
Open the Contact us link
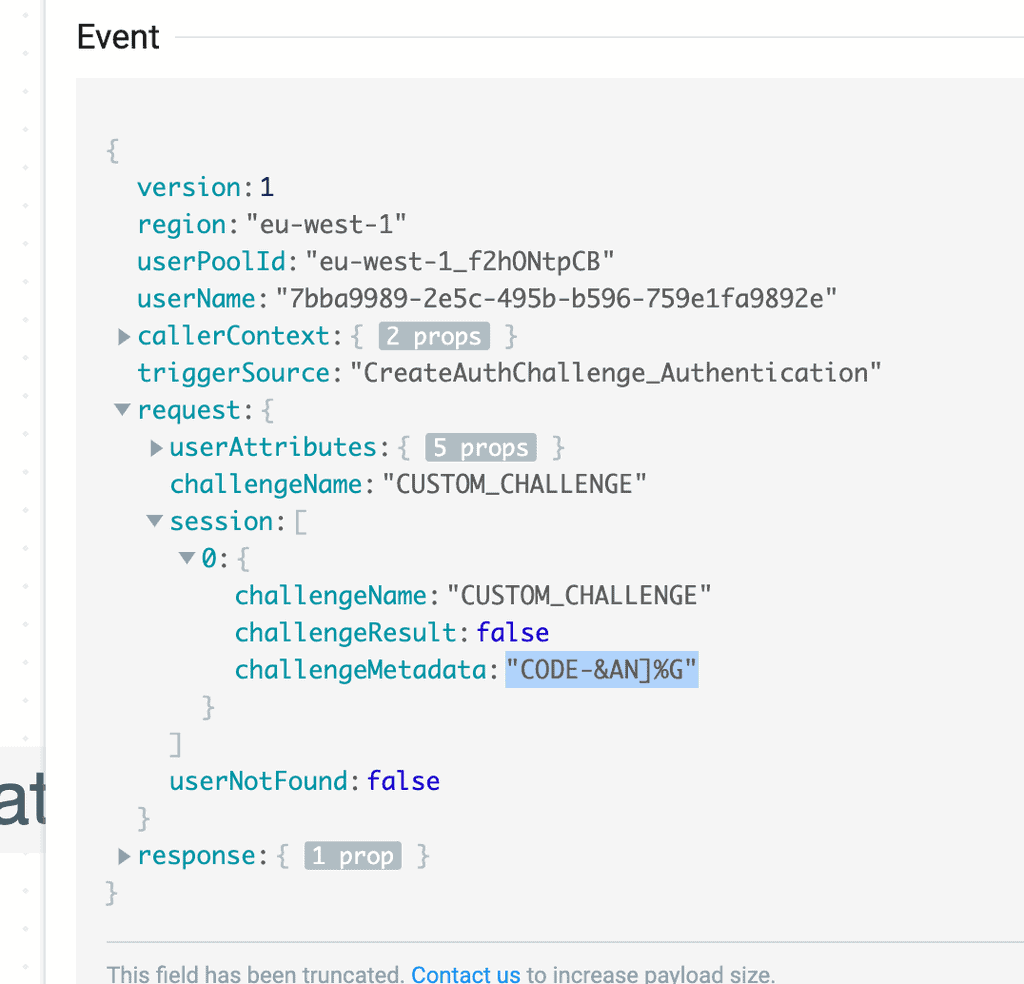(x=465, y=974)
